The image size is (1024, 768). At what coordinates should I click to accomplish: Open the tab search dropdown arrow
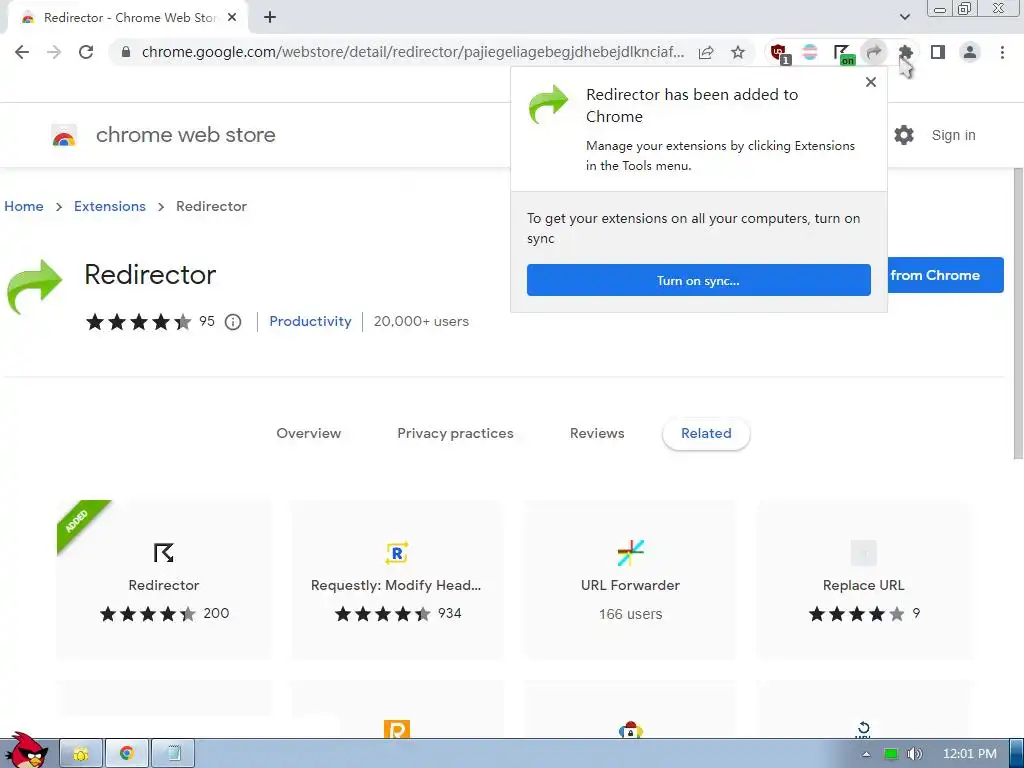[x=904, y=17]
